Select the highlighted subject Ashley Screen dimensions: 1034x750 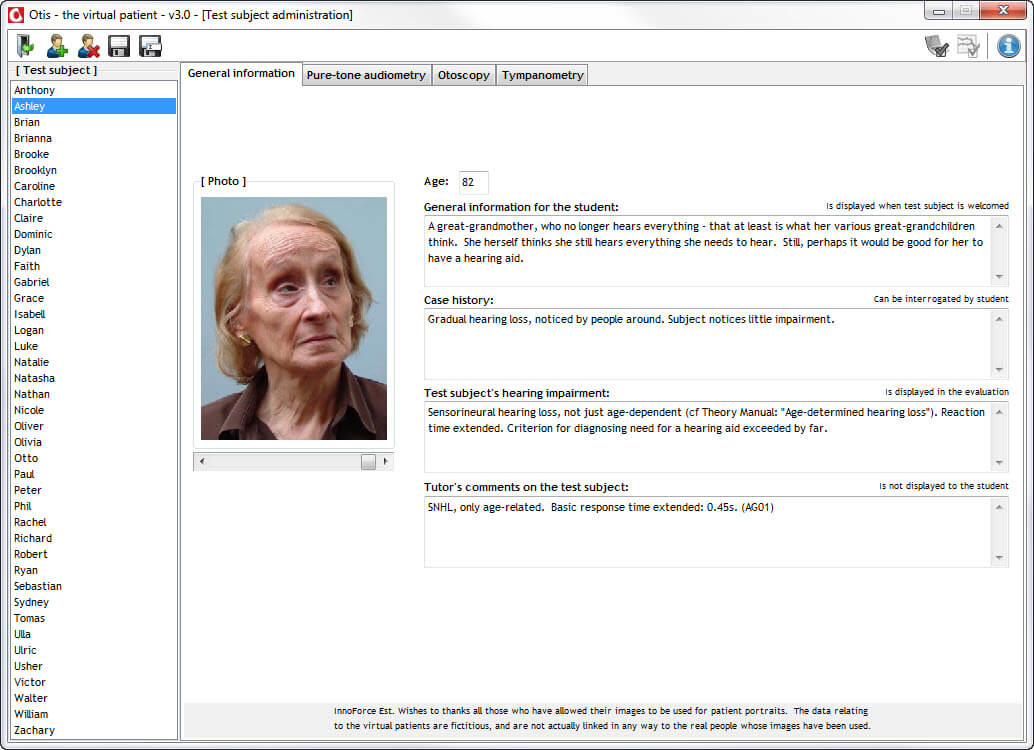coord(94,106)
